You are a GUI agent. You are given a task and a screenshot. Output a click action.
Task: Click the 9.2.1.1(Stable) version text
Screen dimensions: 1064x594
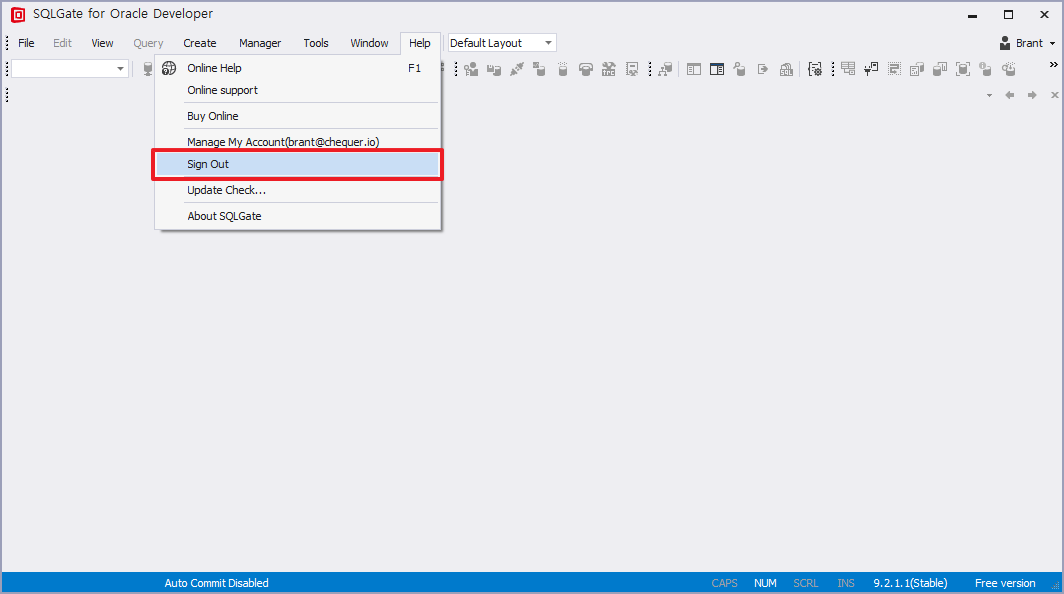tap(910, 583)
